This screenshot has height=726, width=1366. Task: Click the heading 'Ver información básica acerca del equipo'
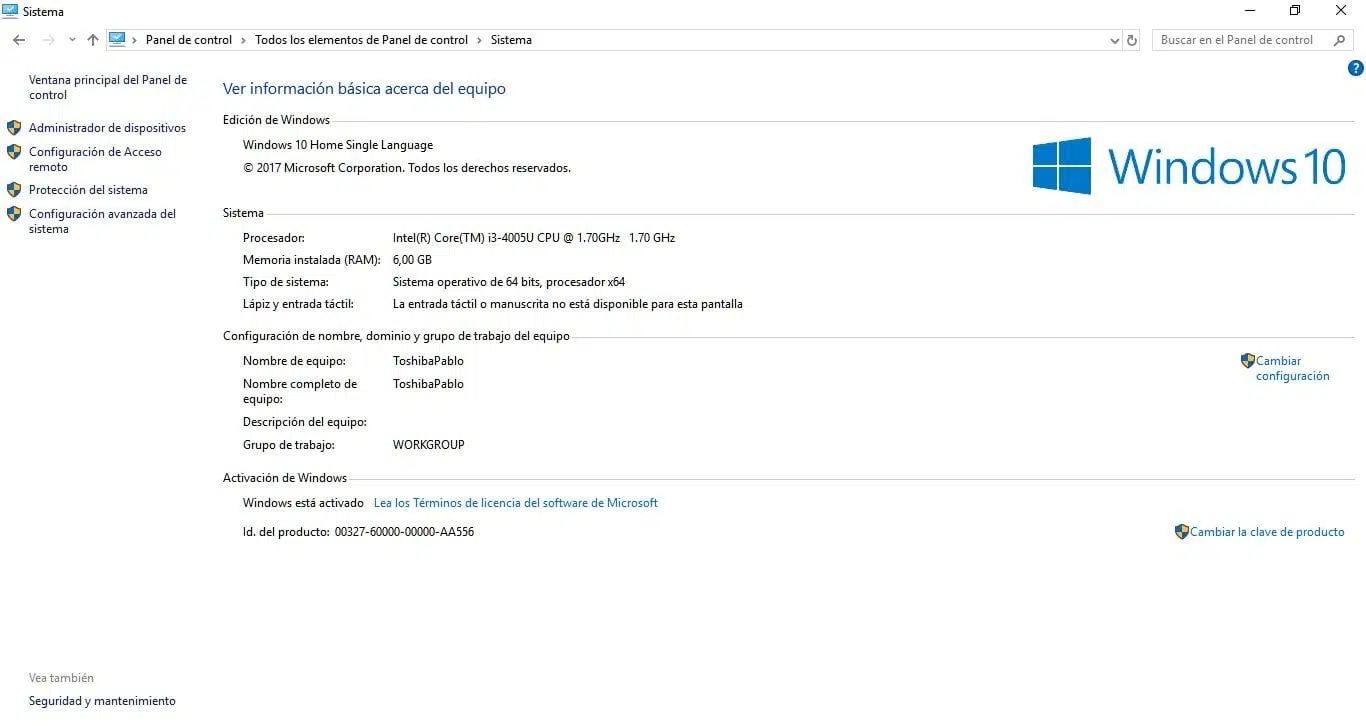tap(364, 89)
